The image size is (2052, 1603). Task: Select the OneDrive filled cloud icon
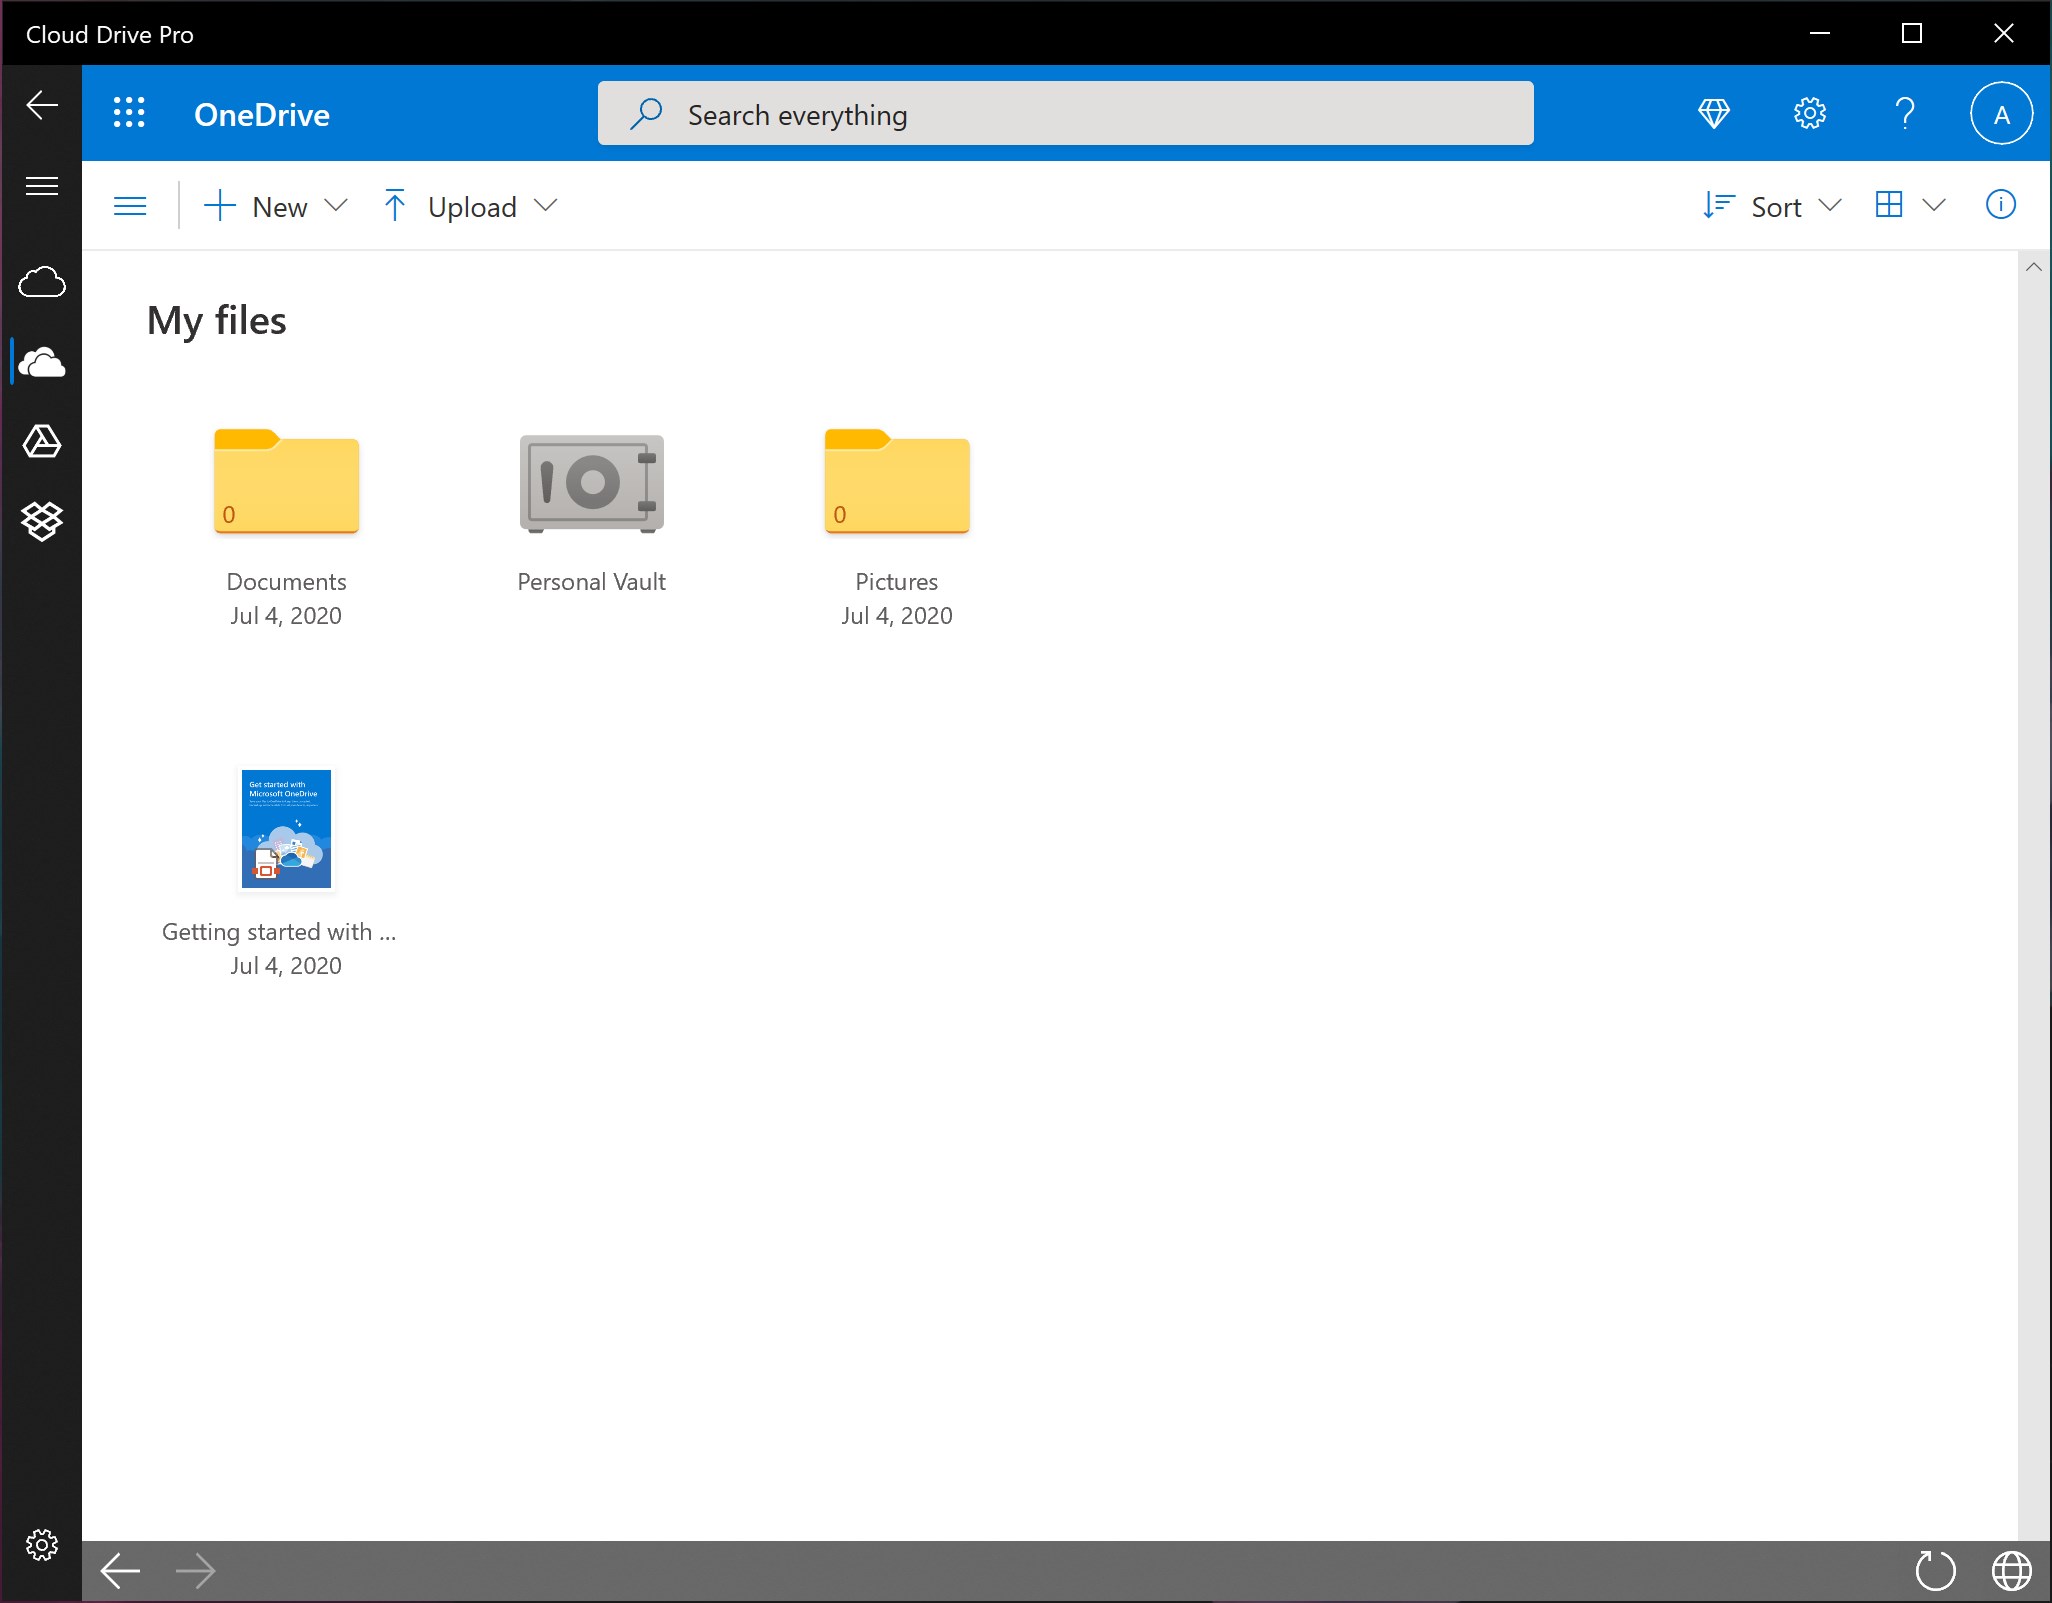42,362
